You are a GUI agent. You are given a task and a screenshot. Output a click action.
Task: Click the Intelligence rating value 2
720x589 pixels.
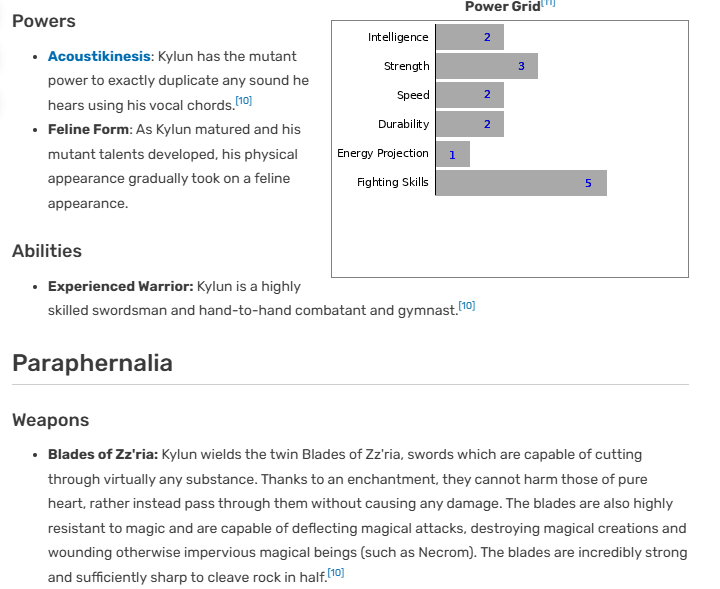coord(487,37)
